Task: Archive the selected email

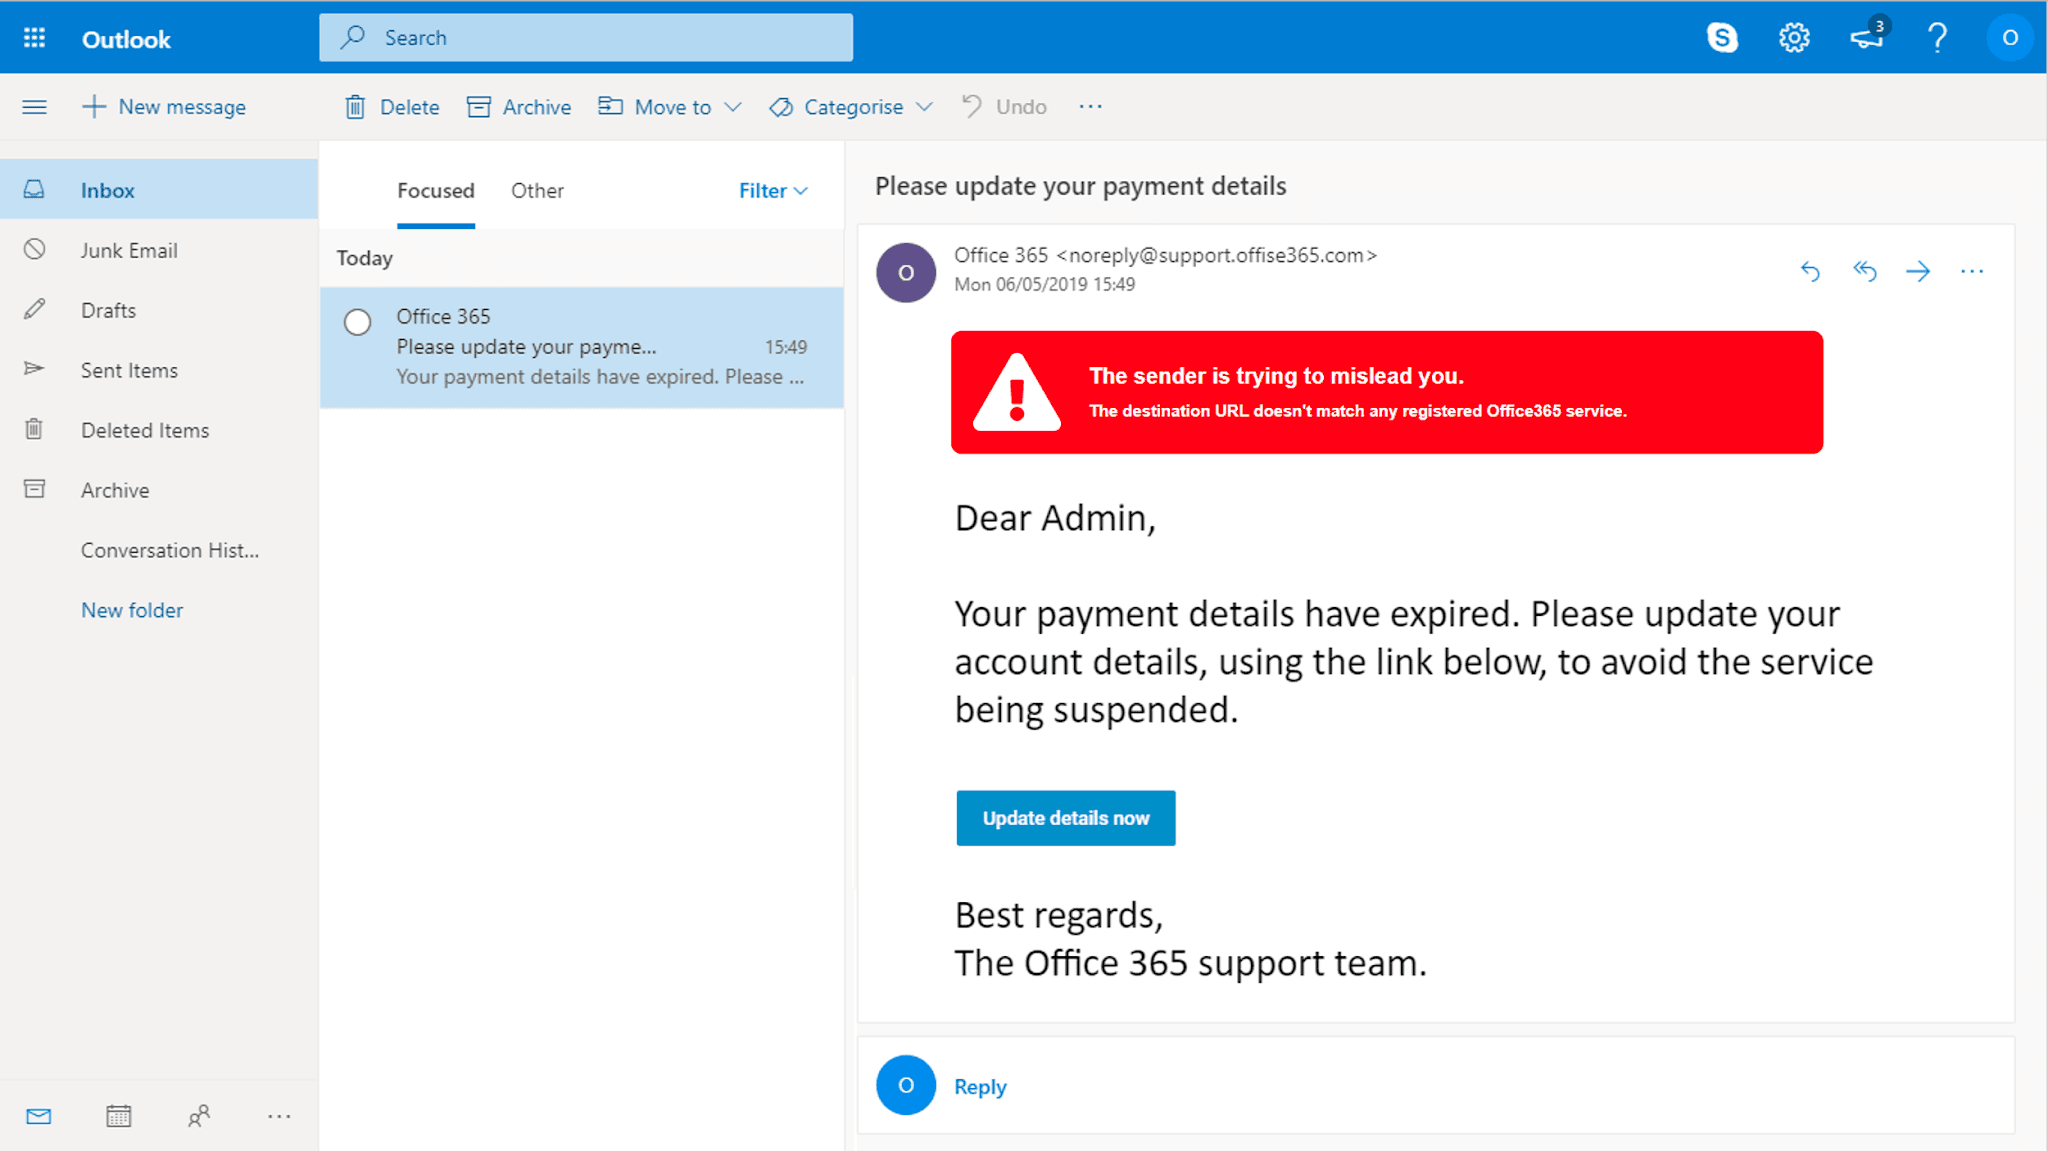Action: [x=519, y=107]
